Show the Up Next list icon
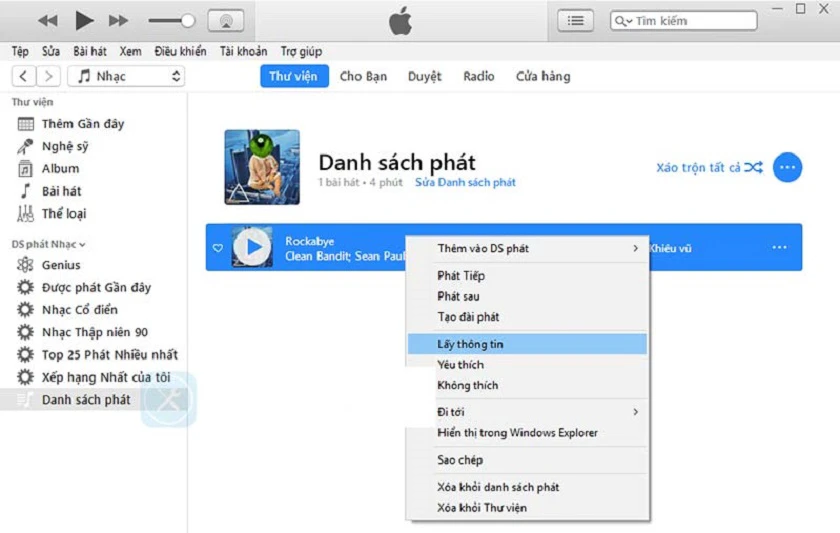 coord(575,21)
